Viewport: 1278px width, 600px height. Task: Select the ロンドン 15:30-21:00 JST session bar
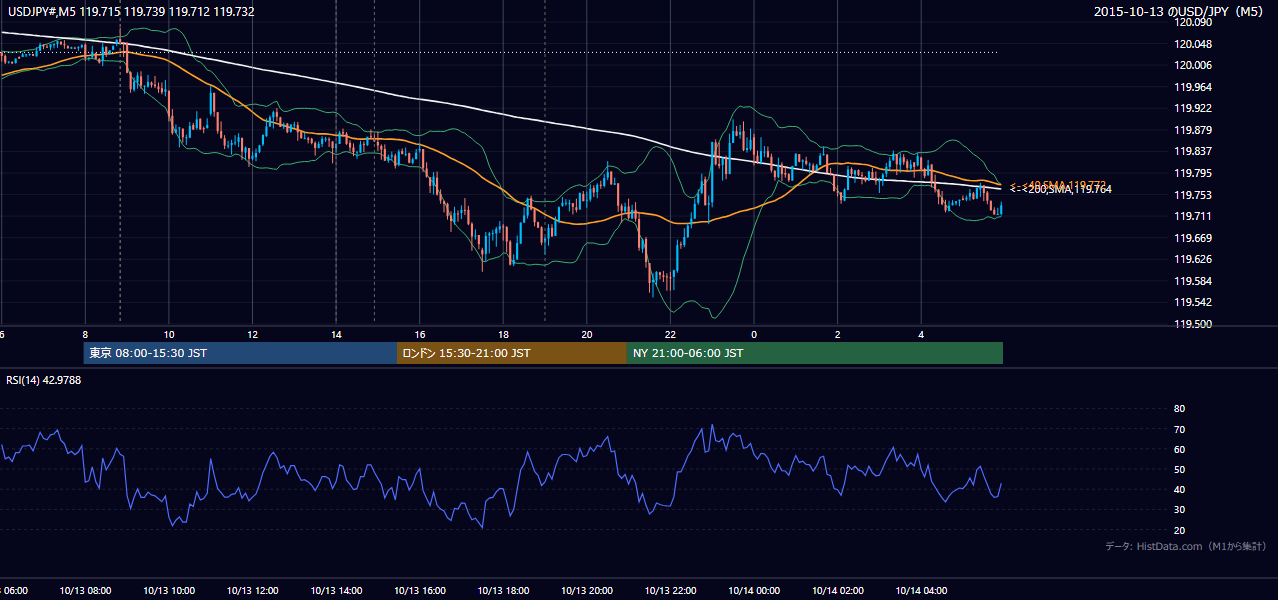click(512, 353)
